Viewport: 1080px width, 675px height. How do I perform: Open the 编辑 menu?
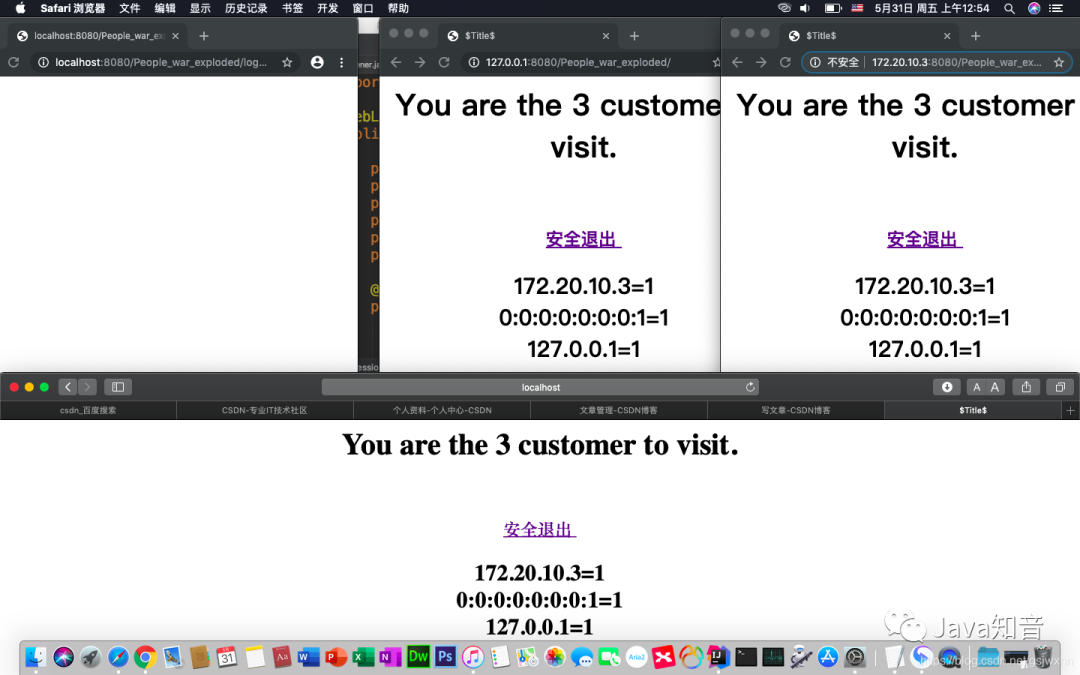point(165,8)
